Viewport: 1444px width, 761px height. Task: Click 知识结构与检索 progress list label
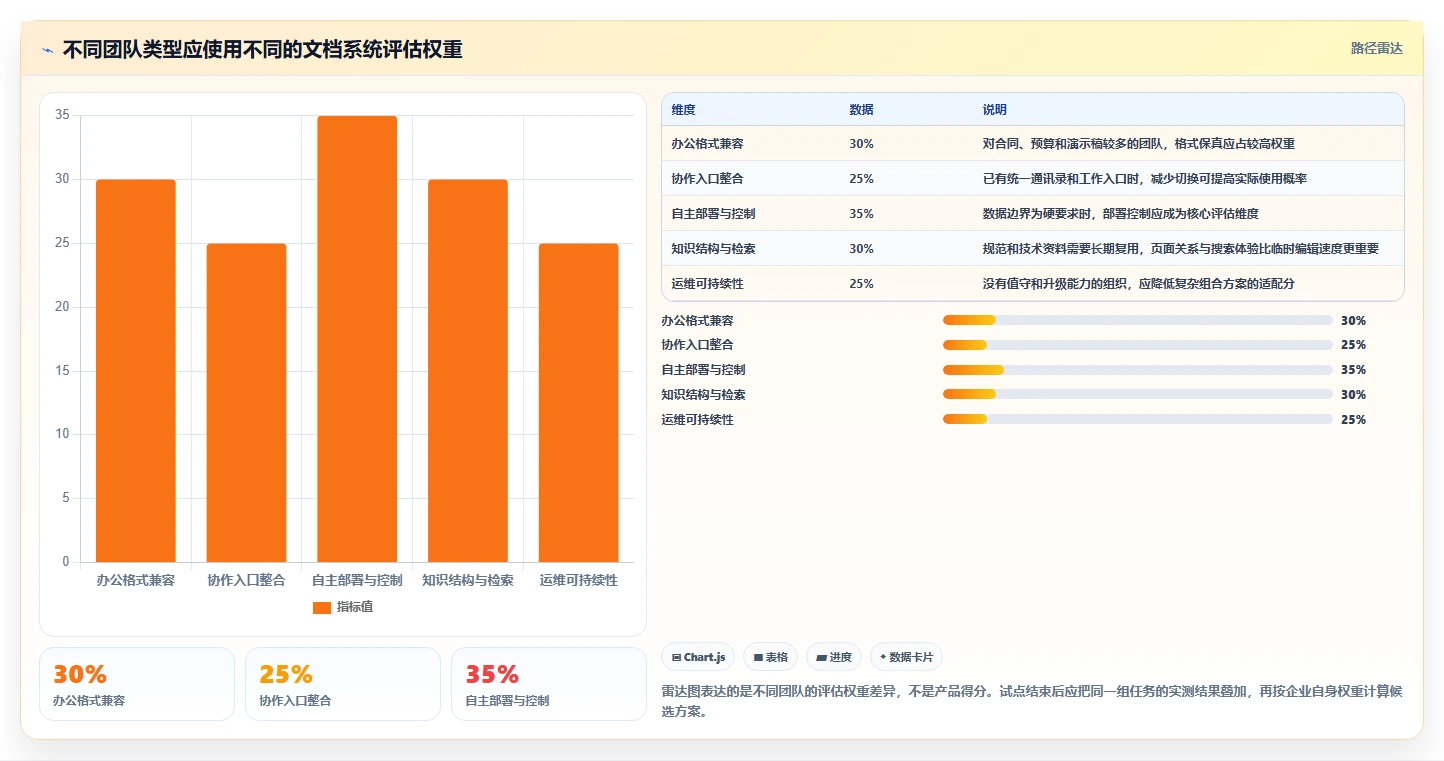click(x=703, y=395)
